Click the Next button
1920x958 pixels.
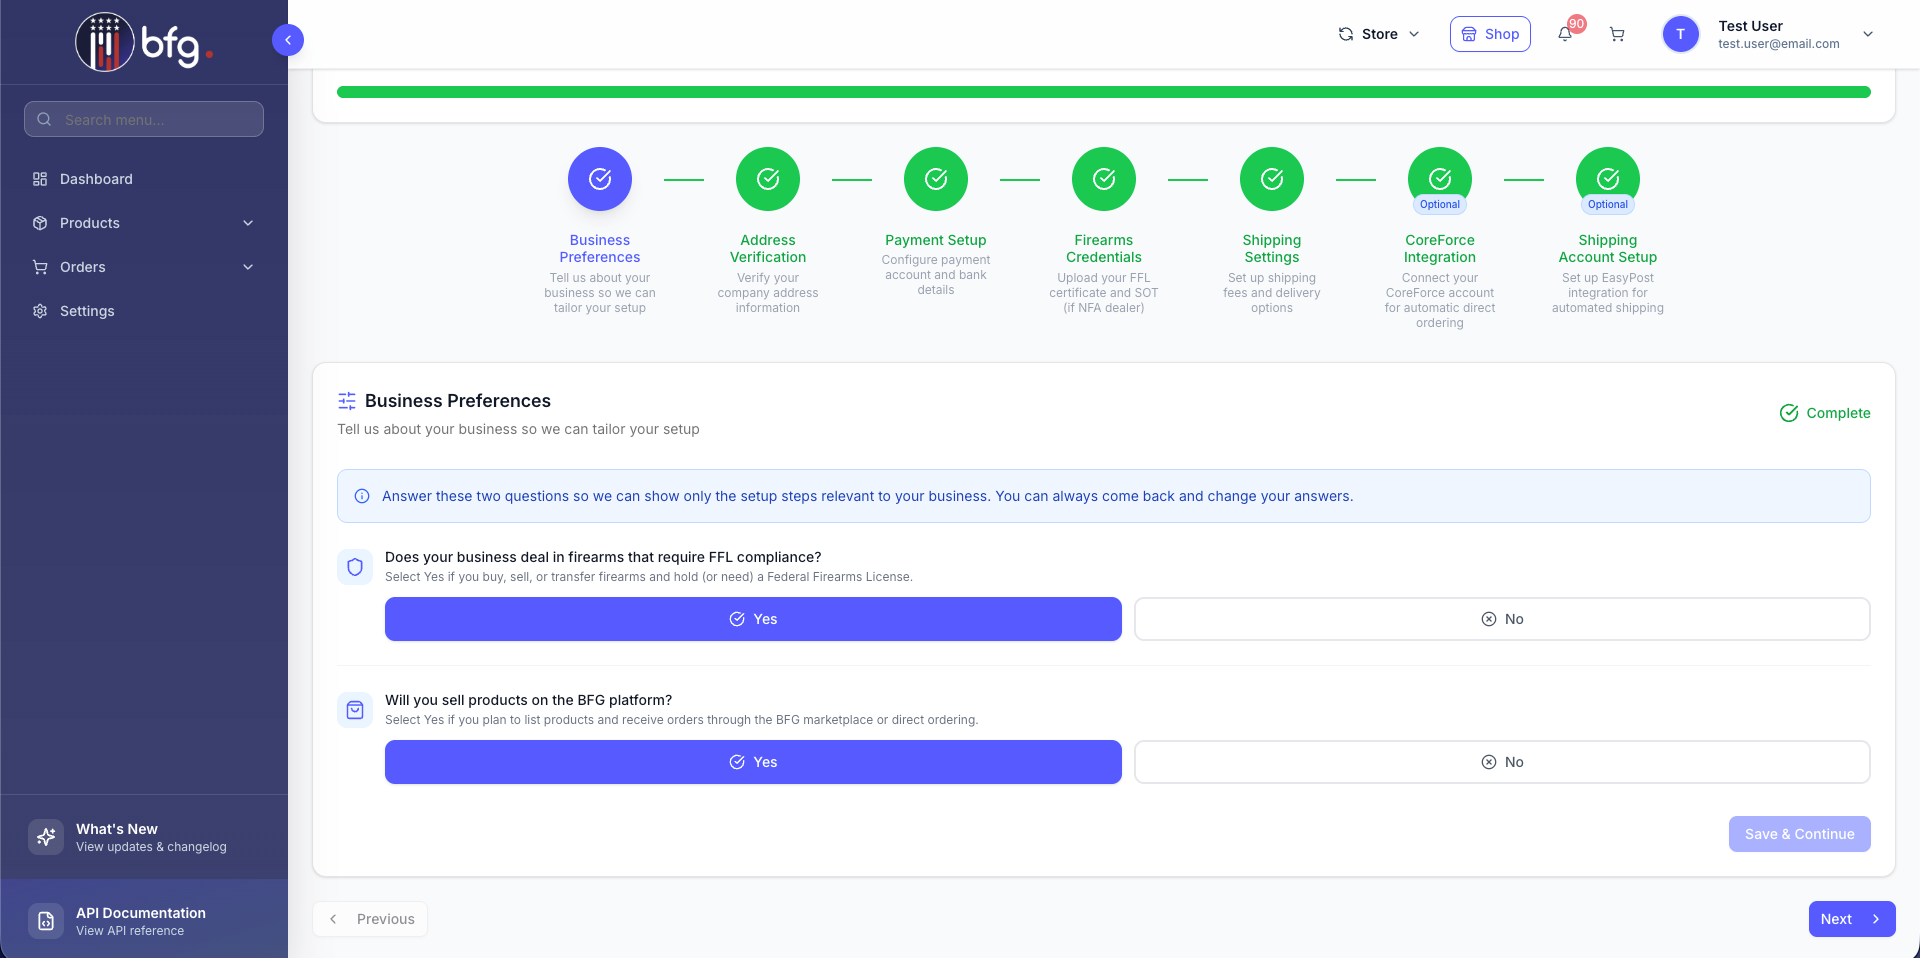click(x=1851, y=919)
